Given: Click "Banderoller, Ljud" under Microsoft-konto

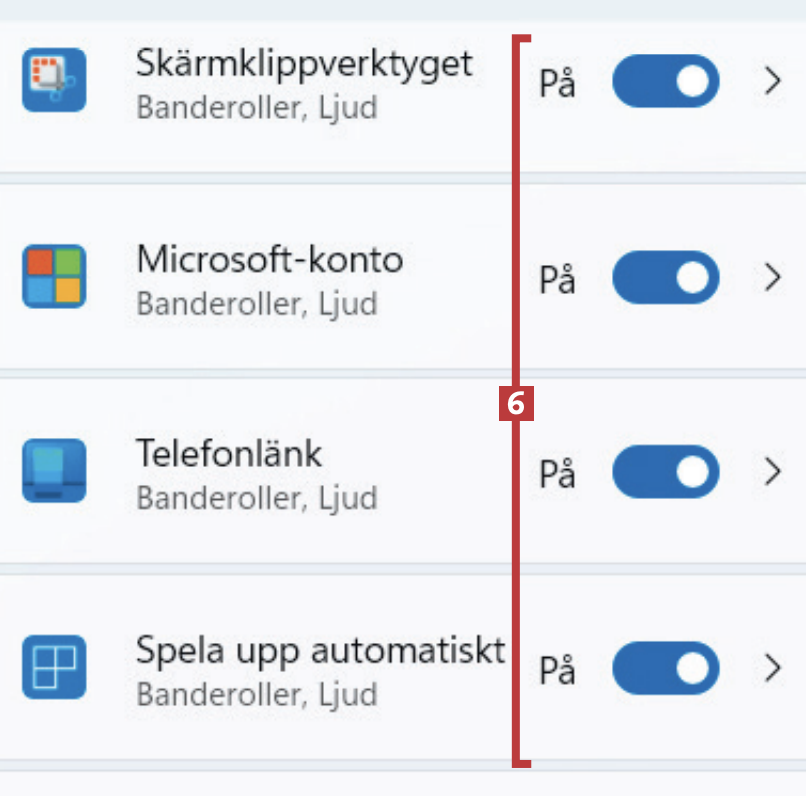Looking at the screenshot, I should point(257,303).
